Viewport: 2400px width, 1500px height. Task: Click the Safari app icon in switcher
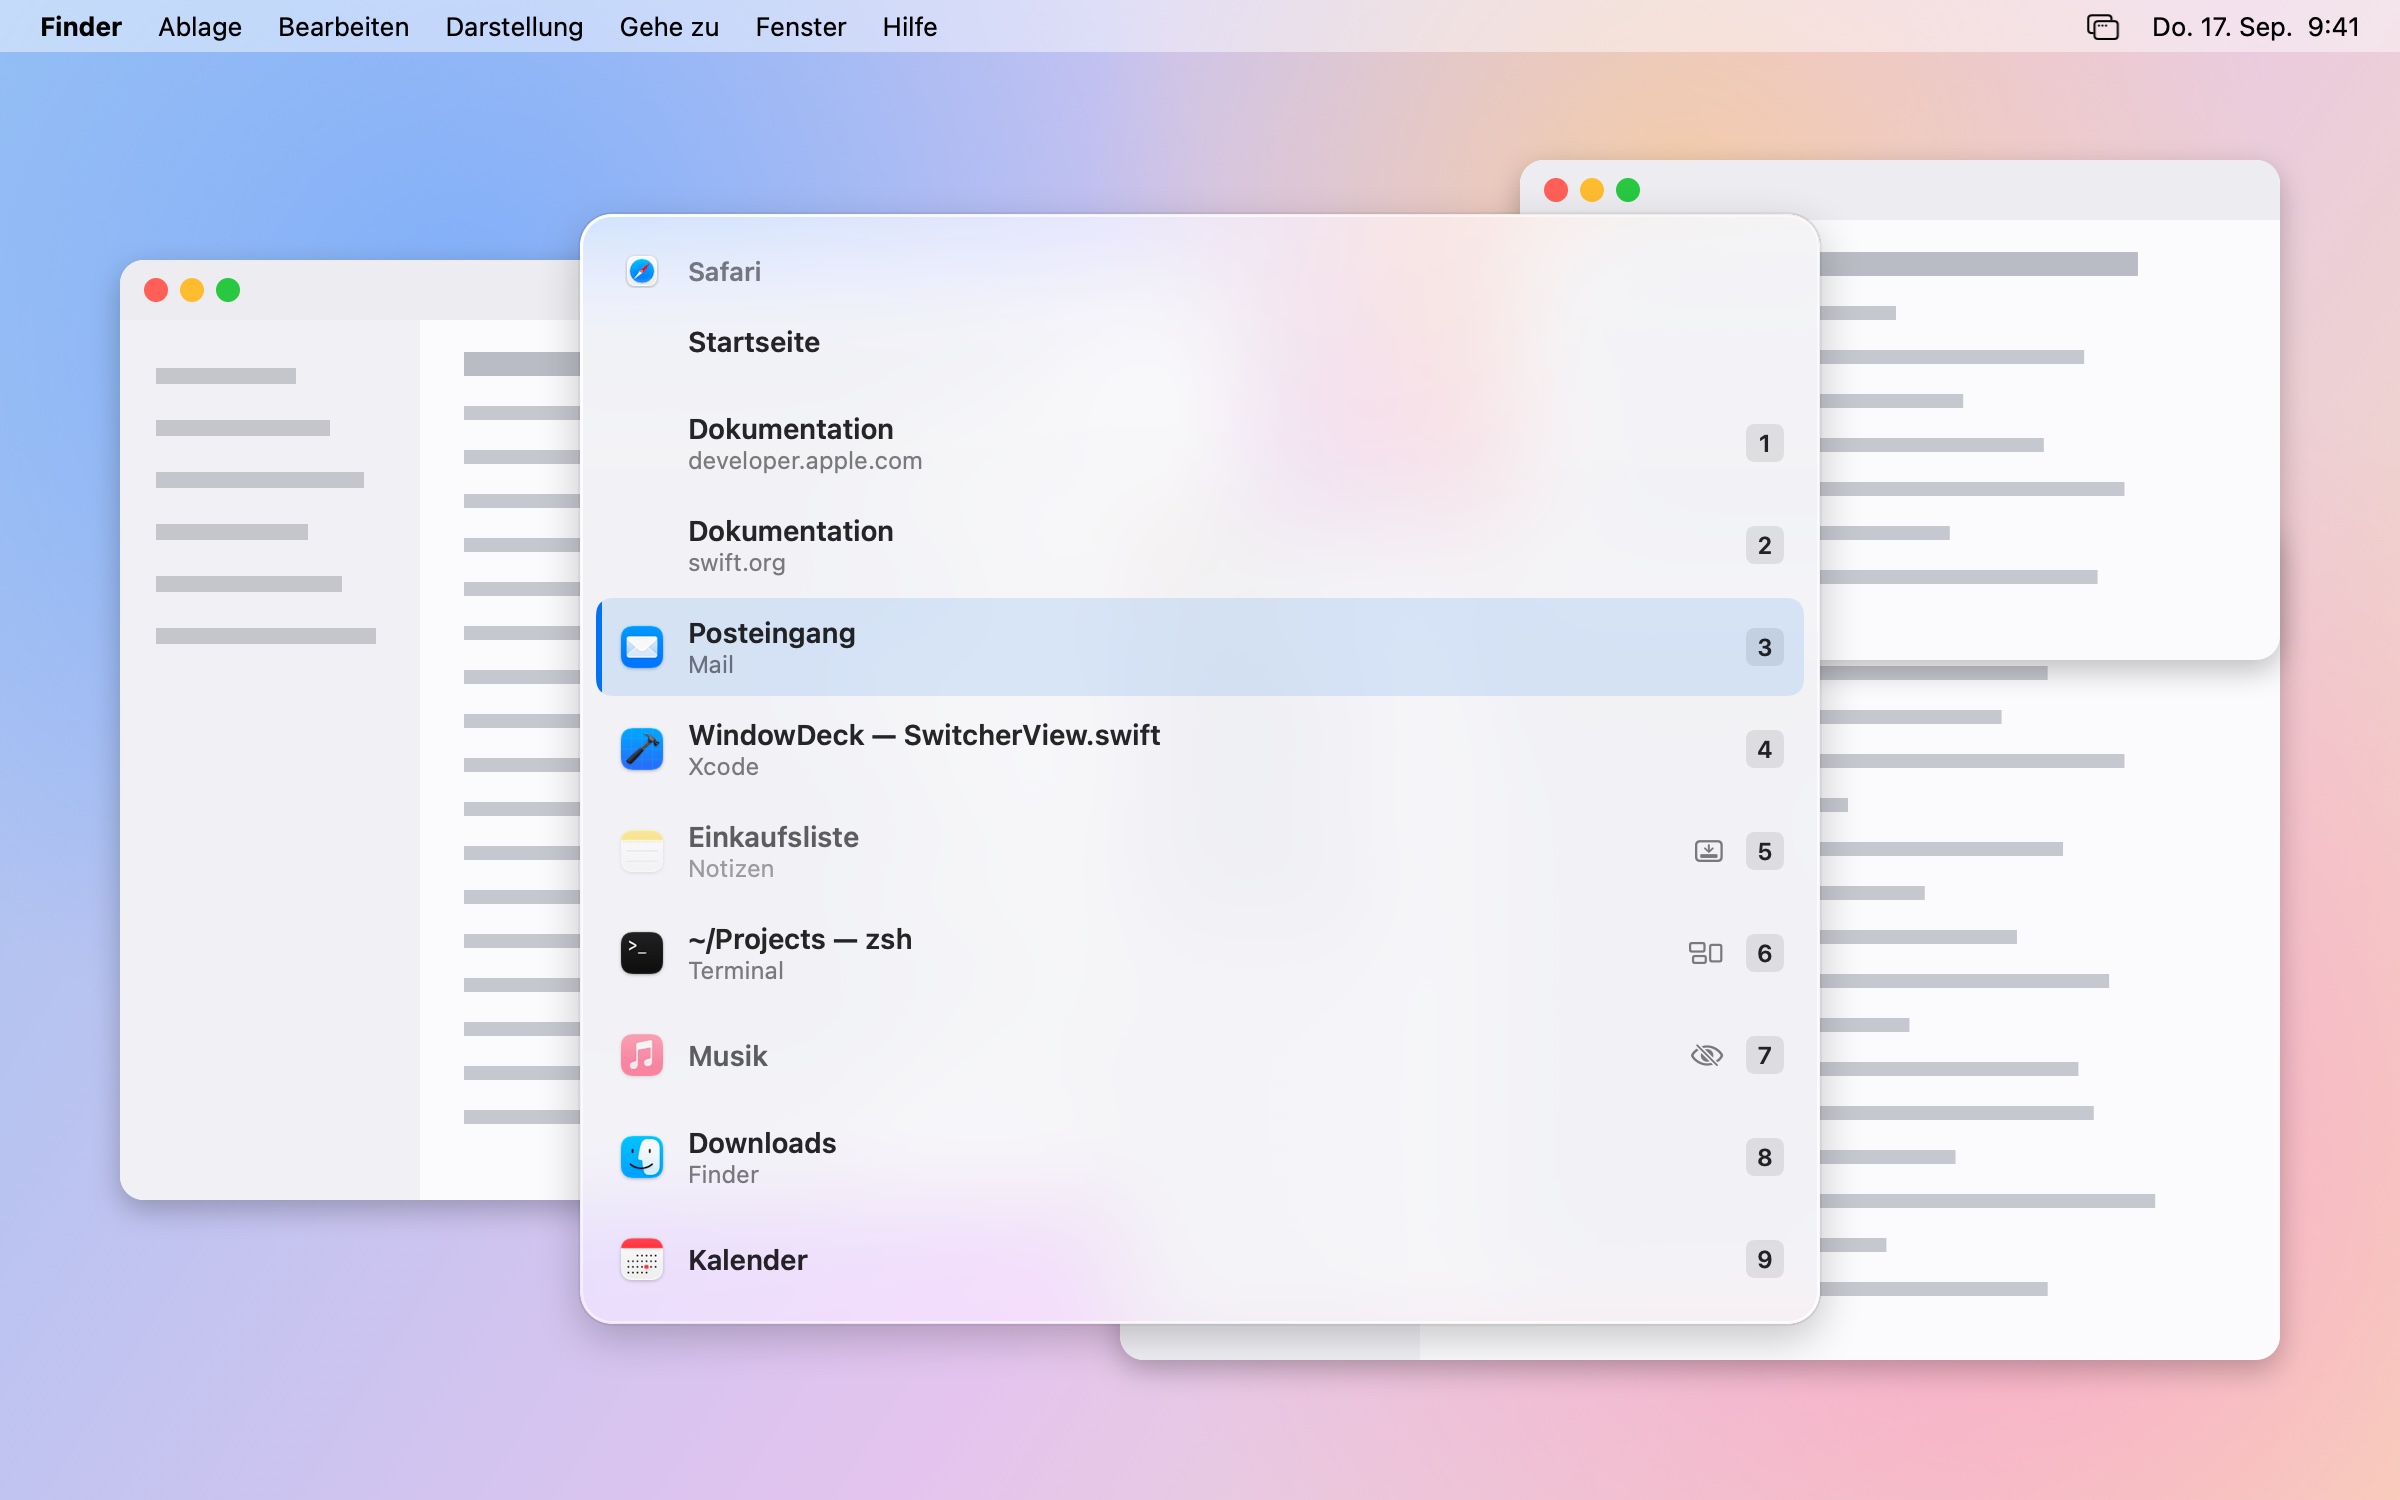point(641,271)
